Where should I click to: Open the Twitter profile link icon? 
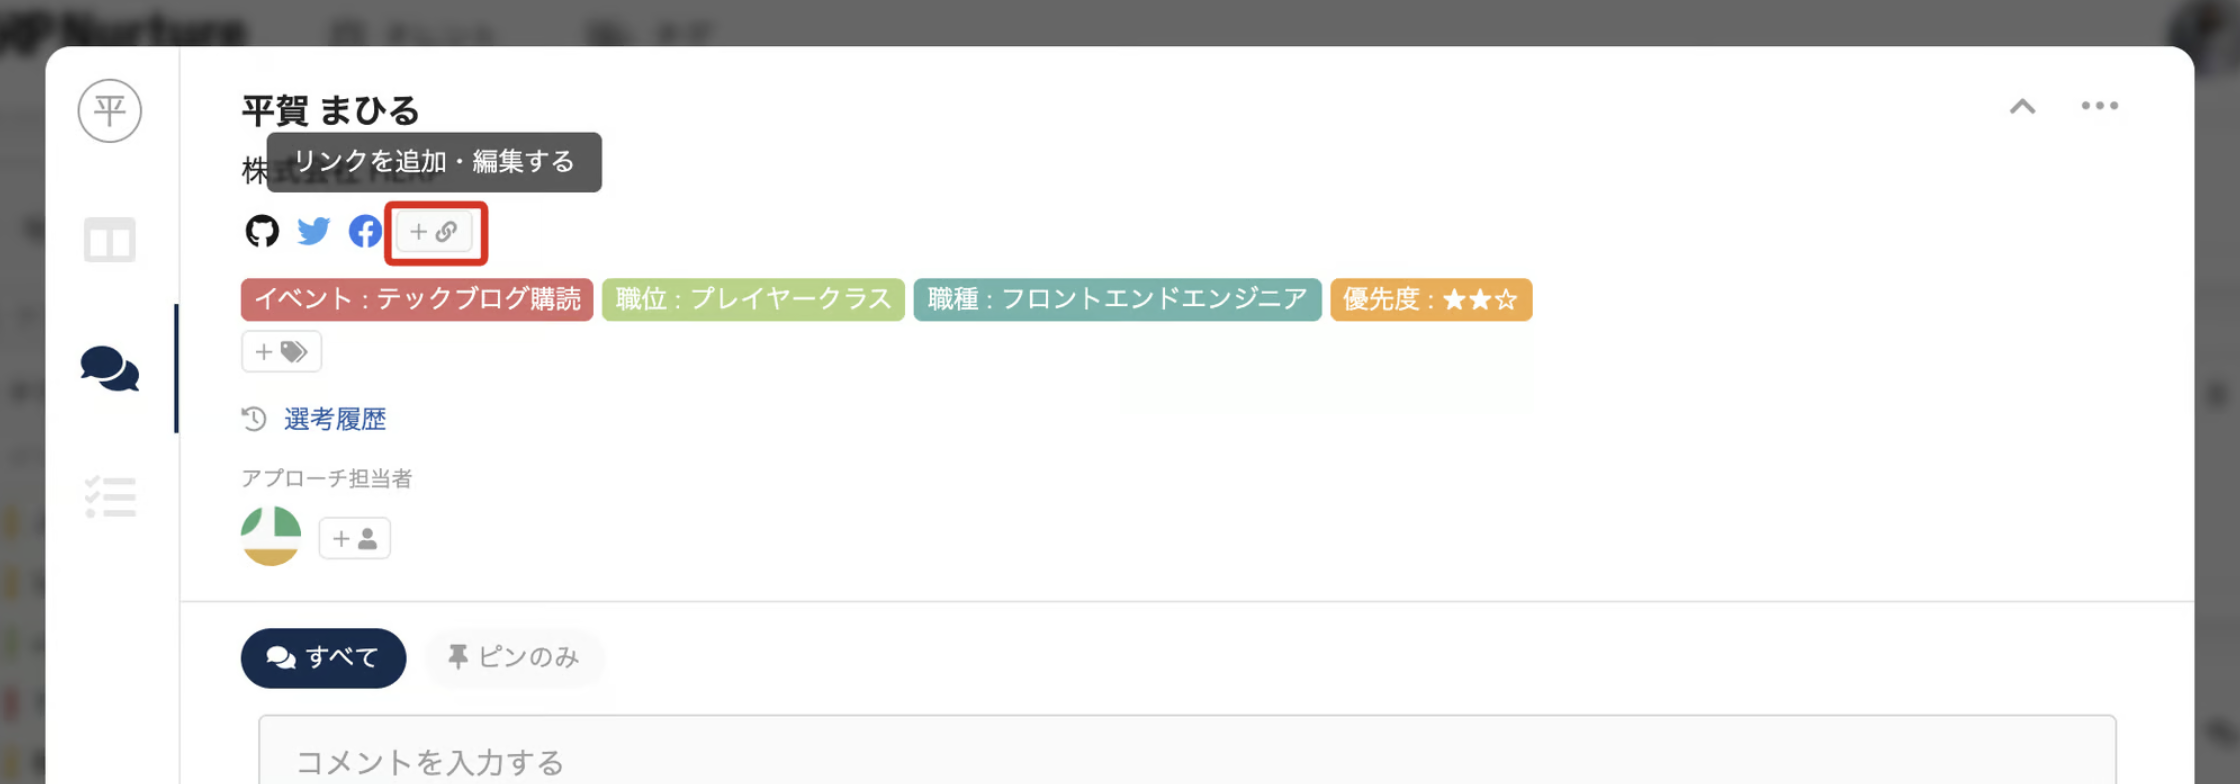click(313, 231)
